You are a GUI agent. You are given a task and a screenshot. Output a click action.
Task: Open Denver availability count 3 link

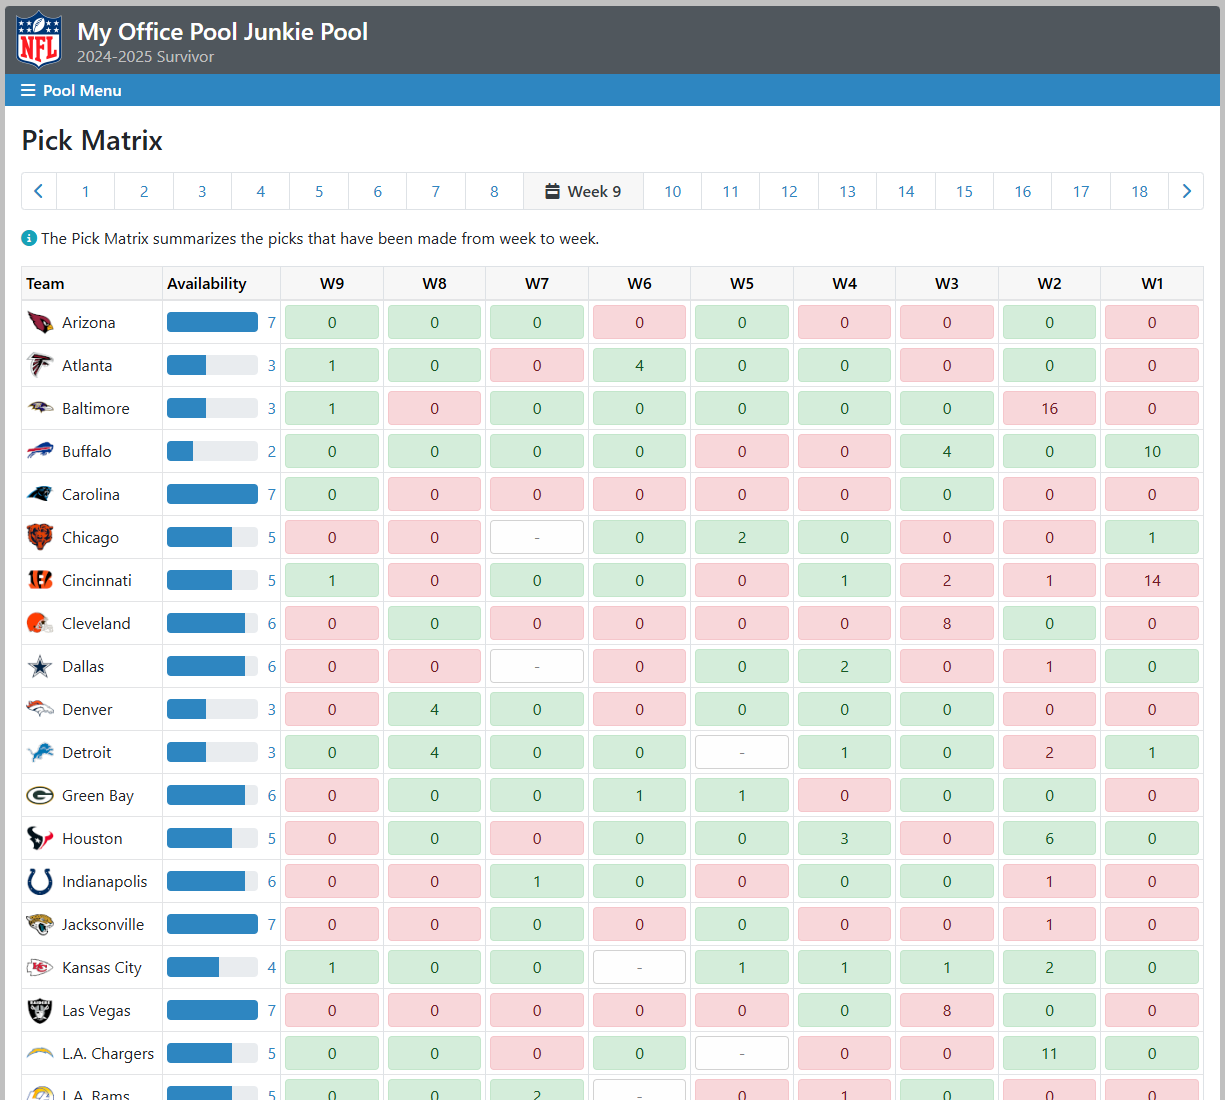click(271, 710)
